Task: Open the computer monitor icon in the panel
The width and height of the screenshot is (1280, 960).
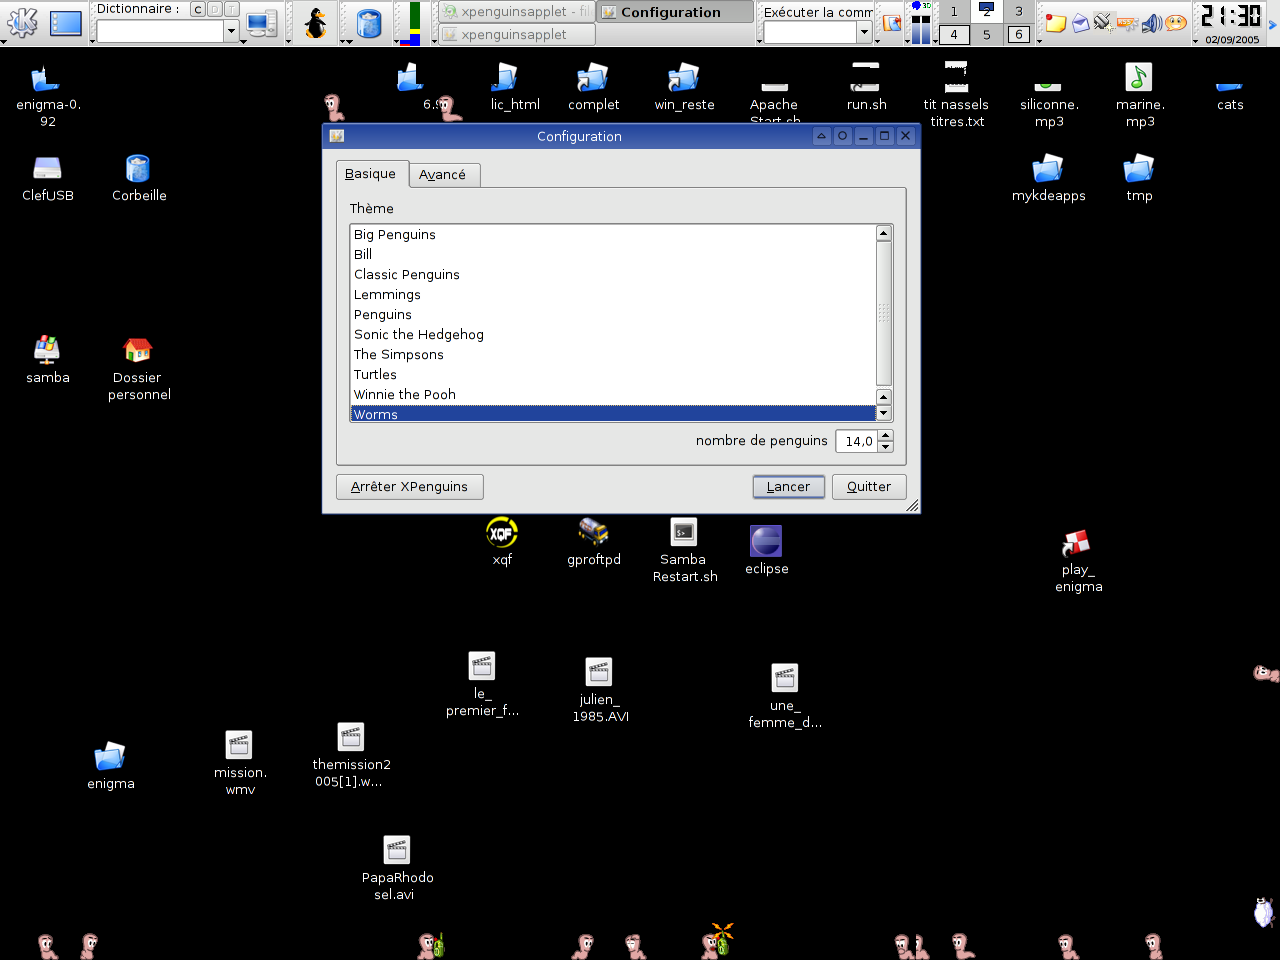Action: pyautogui.click(x=261, y=24)
